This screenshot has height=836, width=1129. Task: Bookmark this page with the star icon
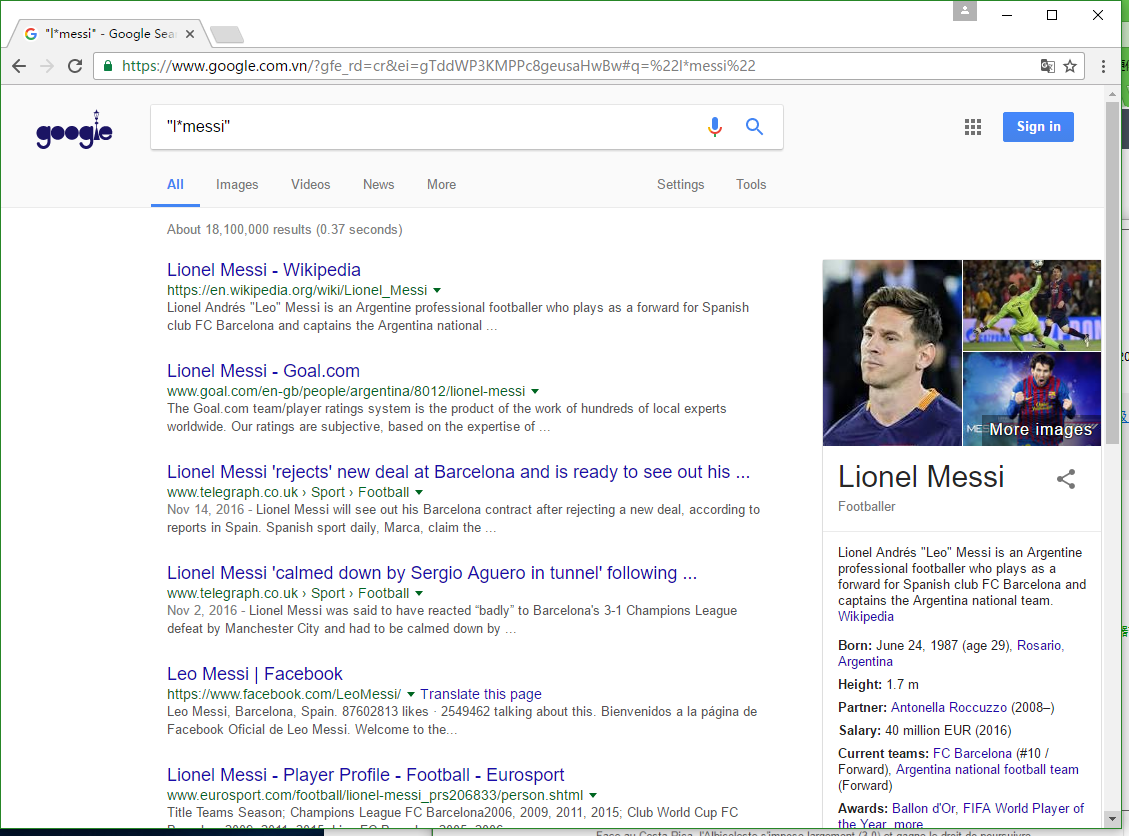click(x=1070, y=66)
